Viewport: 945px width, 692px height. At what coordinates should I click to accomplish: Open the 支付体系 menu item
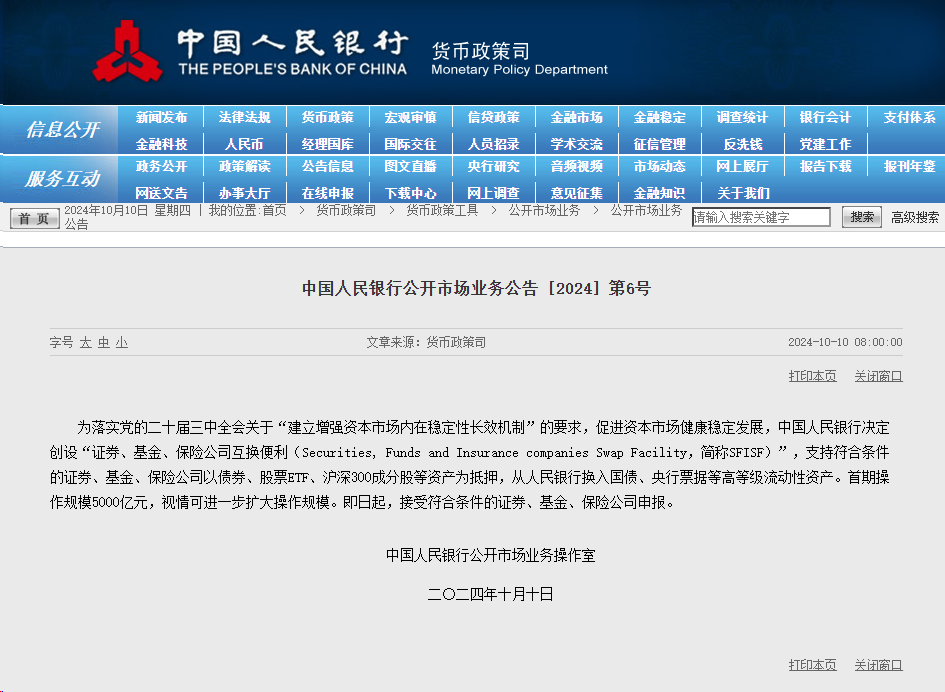909,117
